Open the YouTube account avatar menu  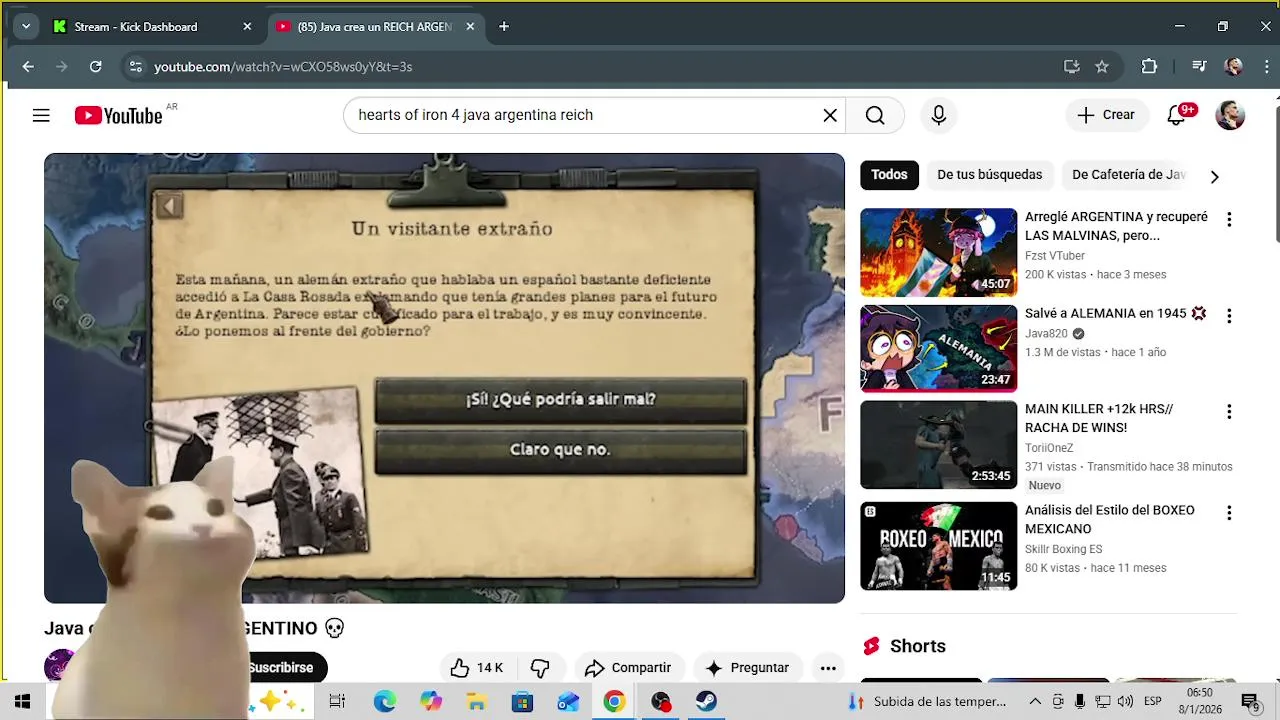tap(1230, 115)
